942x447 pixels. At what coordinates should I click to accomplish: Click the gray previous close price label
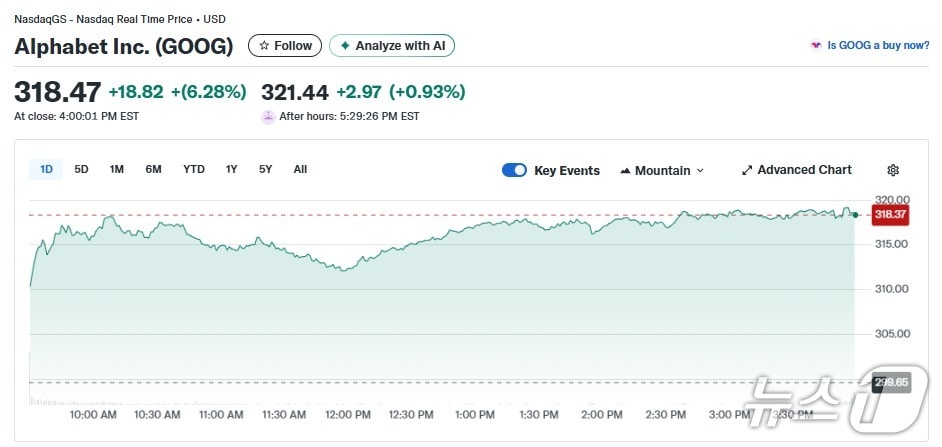point(889,382)
